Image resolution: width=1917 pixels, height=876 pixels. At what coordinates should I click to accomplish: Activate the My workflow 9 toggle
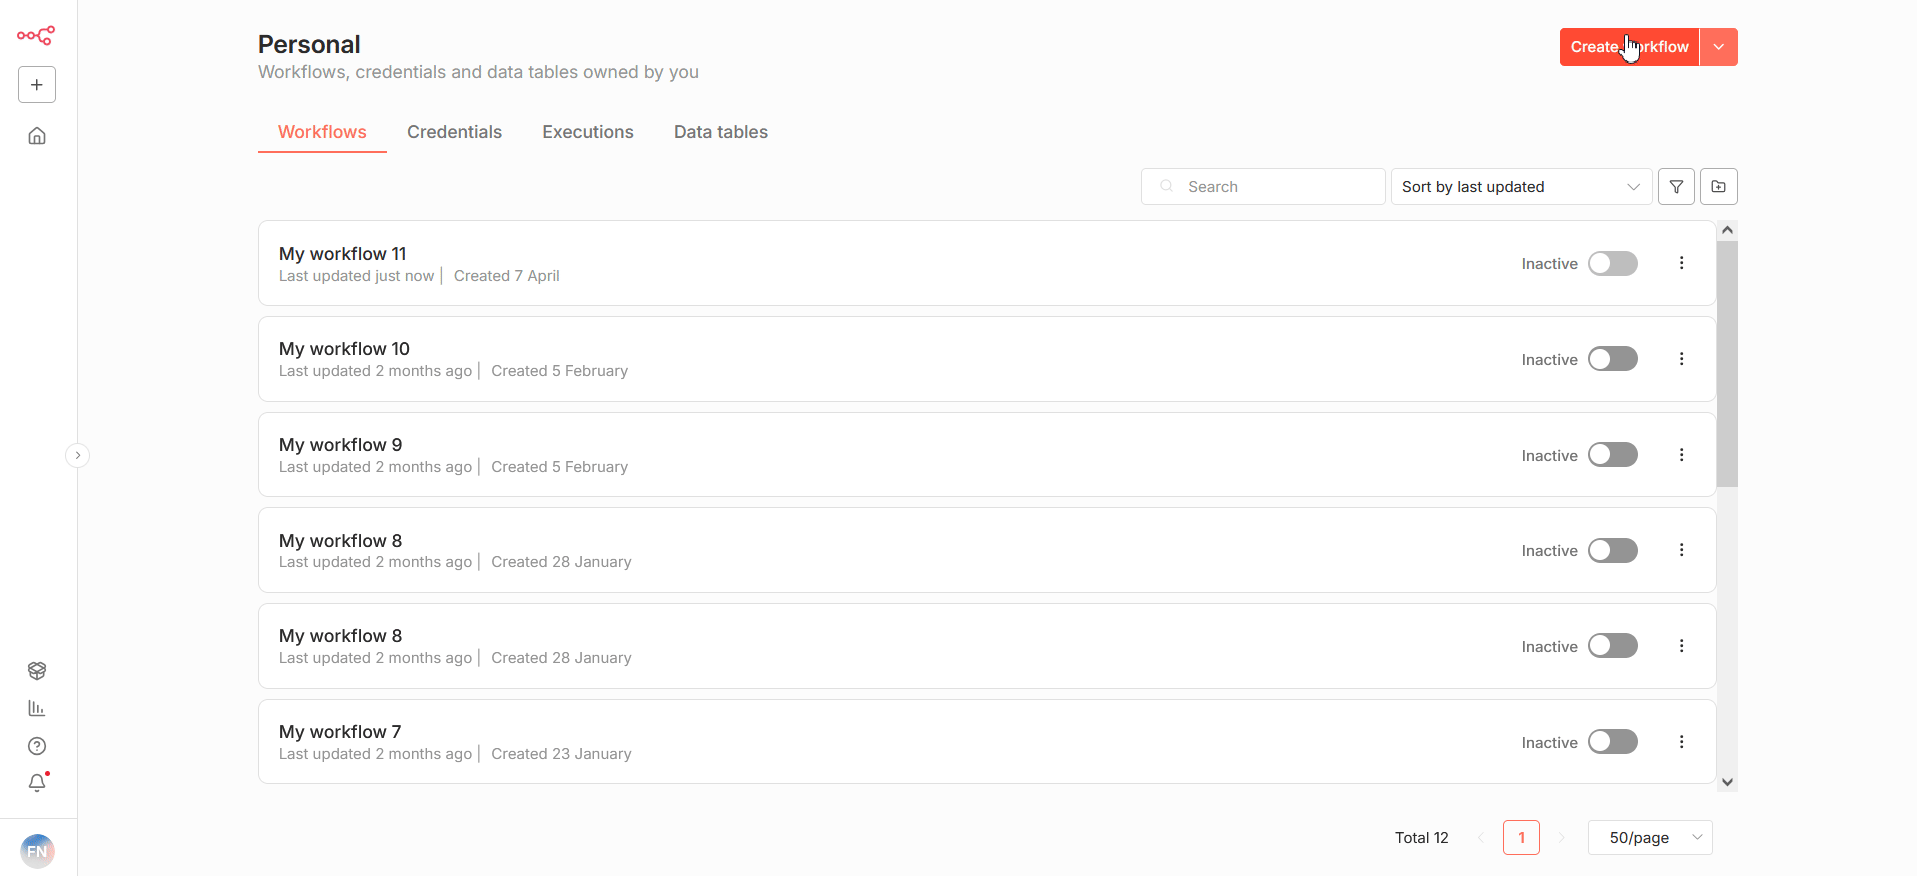coord(1613,455)
